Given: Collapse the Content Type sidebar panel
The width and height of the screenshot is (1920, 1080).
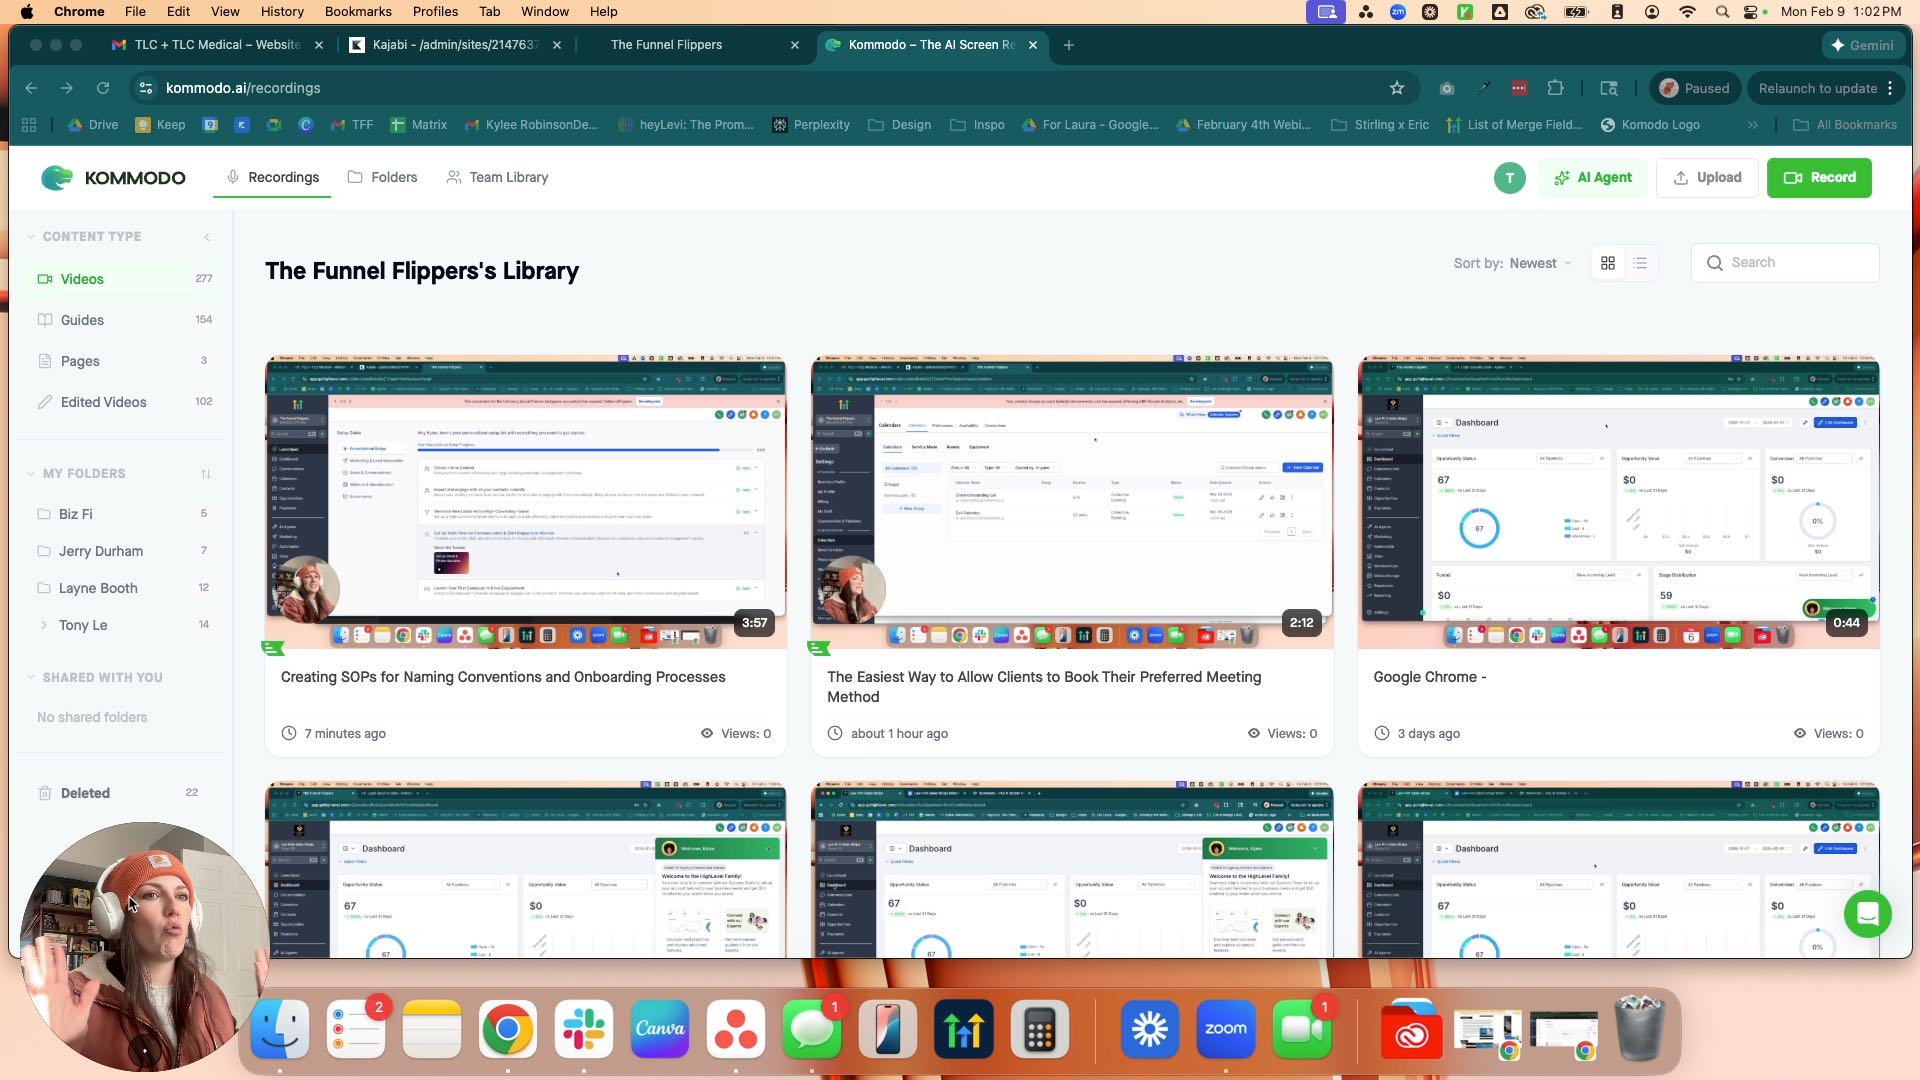Looking at the screenshot, I should pos(207,237).
